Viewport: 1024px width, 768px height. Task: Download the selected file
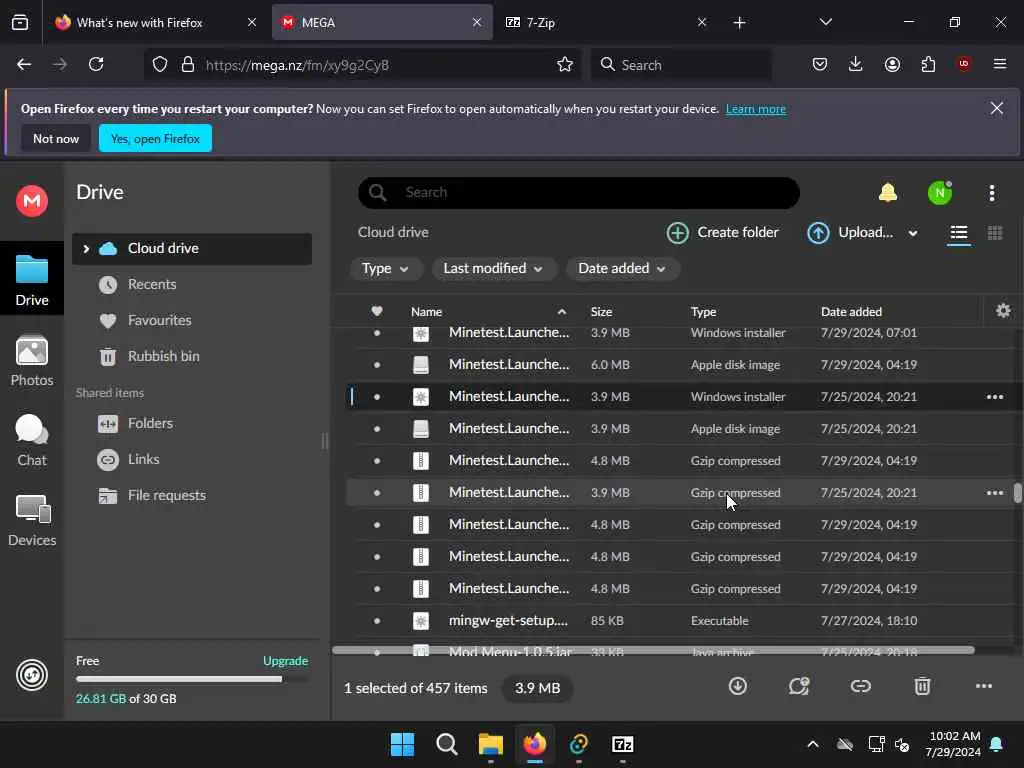click(x=737, y=686)
